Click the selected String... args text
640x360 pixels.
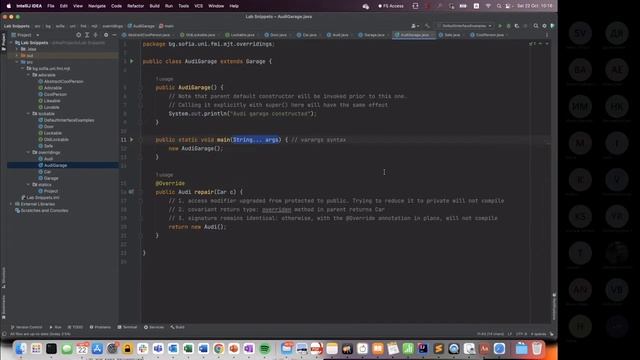pyautogui.click(x=256, y=140)
